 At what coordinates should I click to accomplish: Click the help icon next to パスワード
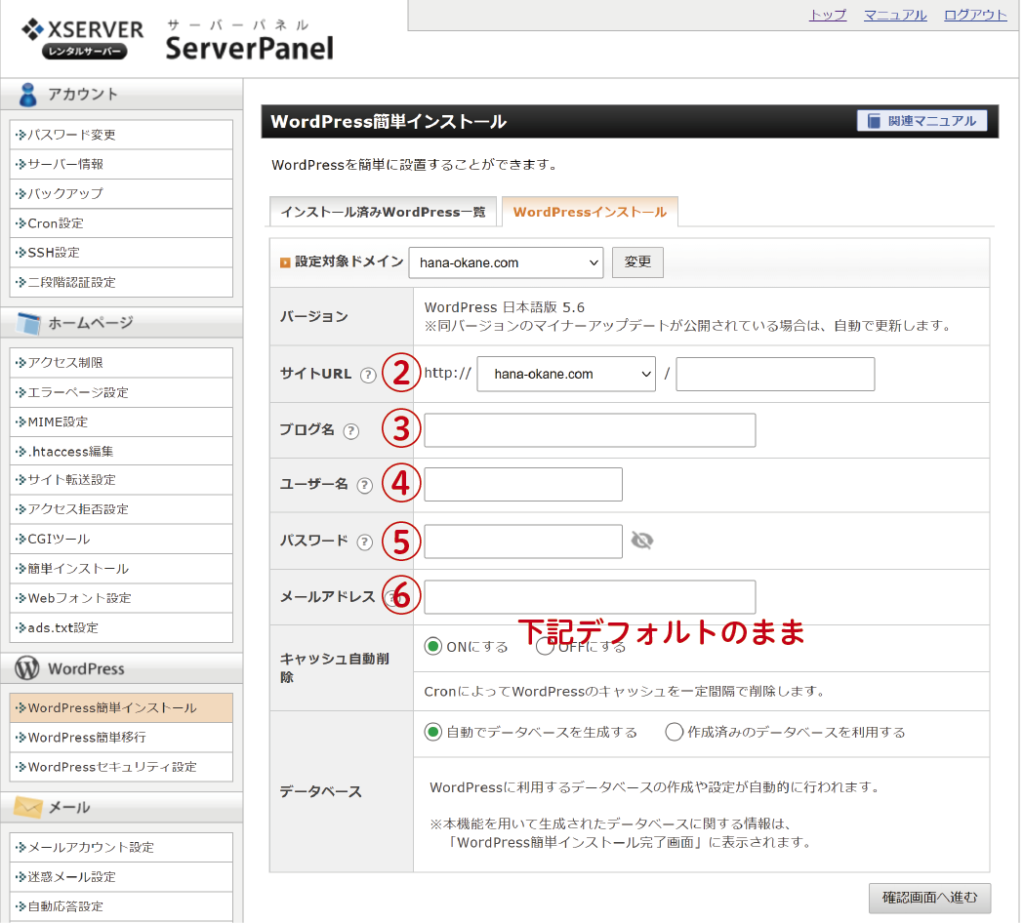tap(364, 542)
